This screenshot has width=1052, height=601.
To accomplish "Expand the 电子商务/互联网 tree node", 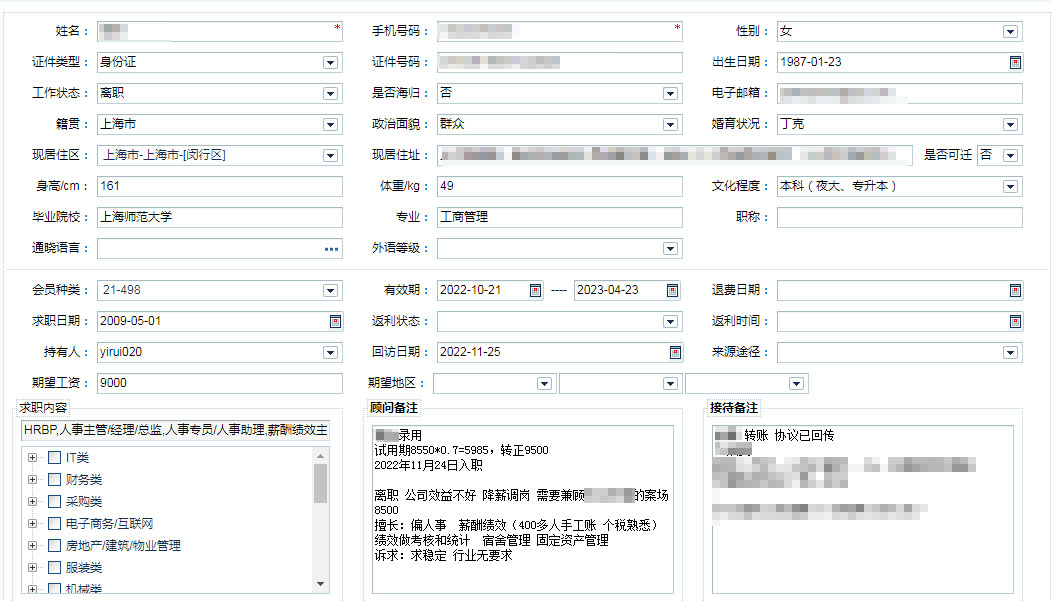I will [x=32, y=524].
